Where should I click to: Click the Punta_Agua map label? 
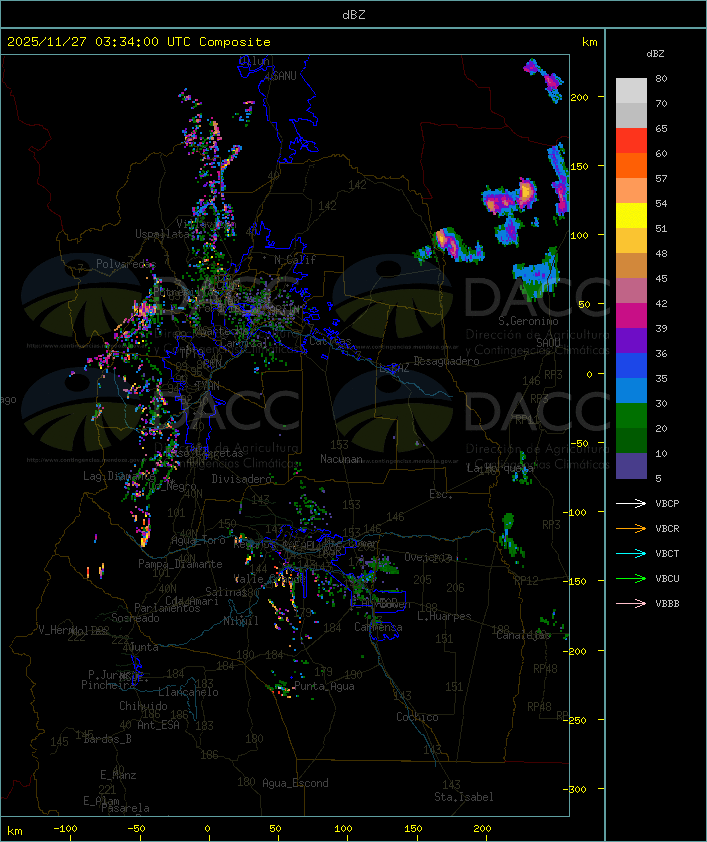(324, 686)
